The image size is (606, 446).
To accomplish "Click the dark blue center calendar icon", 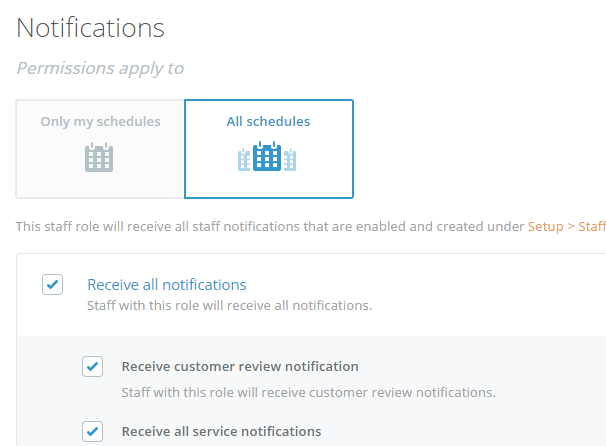I will (267, 156).
